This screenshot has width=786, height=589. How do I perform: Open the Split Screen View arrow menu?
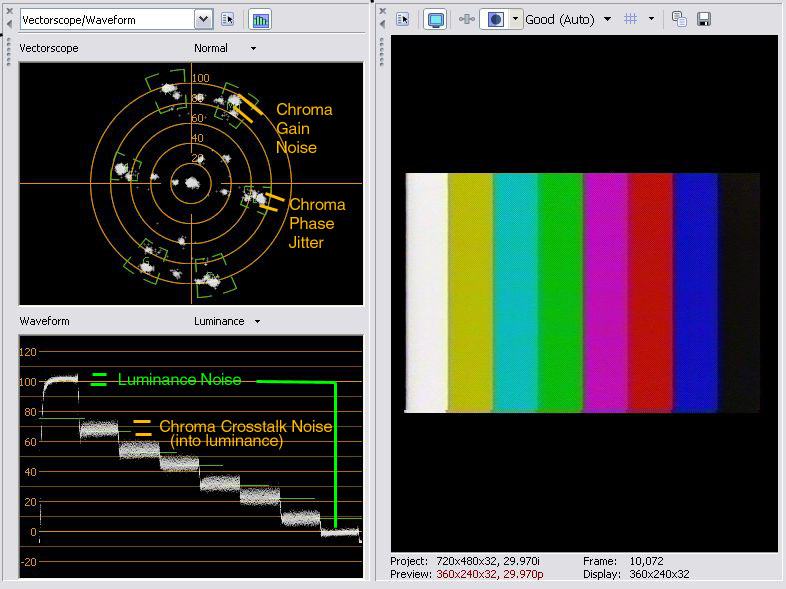[x=515, y=19]
